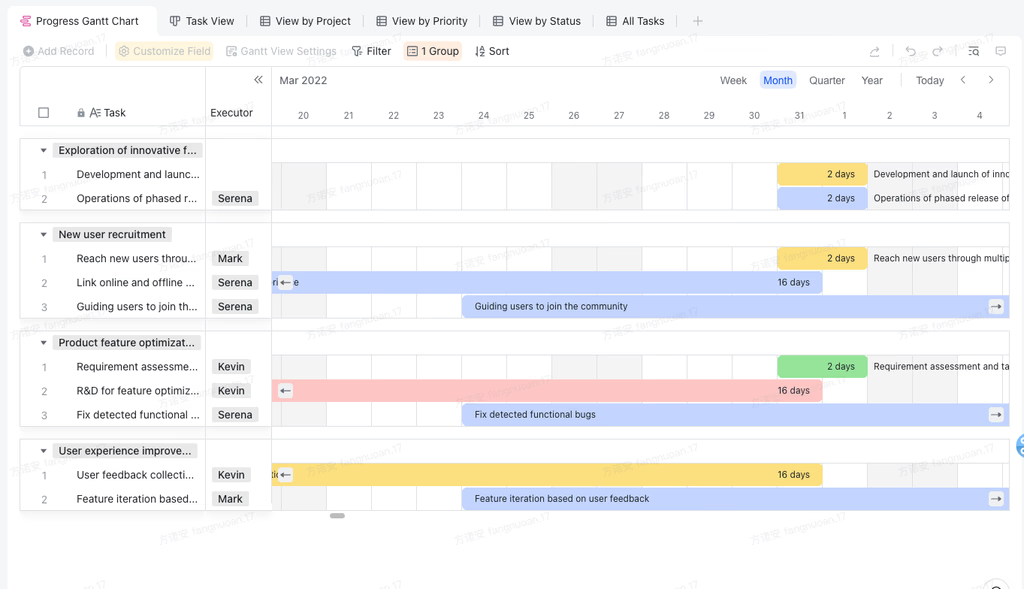Go to previous timeline period arrow
Screen dimensions: 1024x589
pos(963,80)
